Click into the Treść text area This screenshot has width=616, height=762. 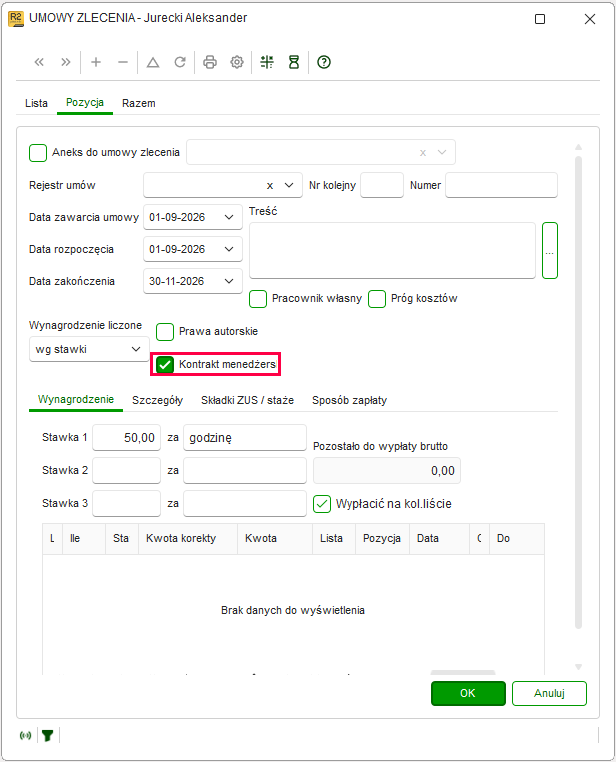tap(393, 251)
